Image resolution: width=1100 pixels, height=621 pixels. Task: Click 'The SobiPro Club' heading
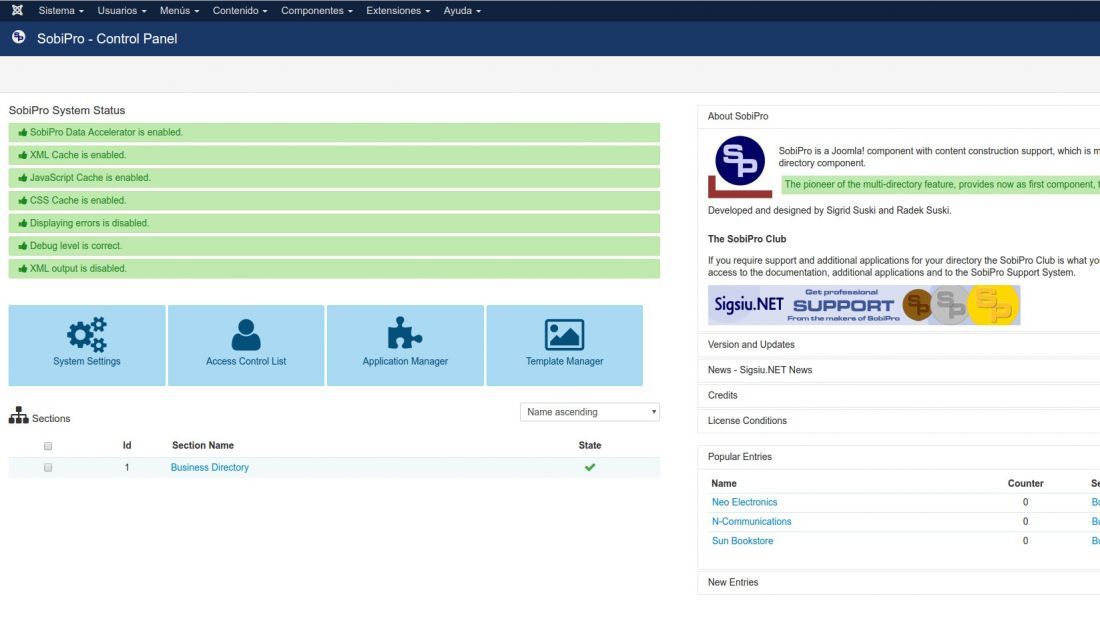click(747, 239)
